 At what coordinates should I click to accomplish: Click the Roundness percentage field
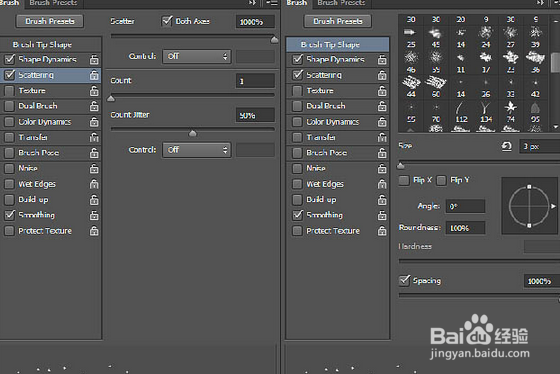coord(465,228)
